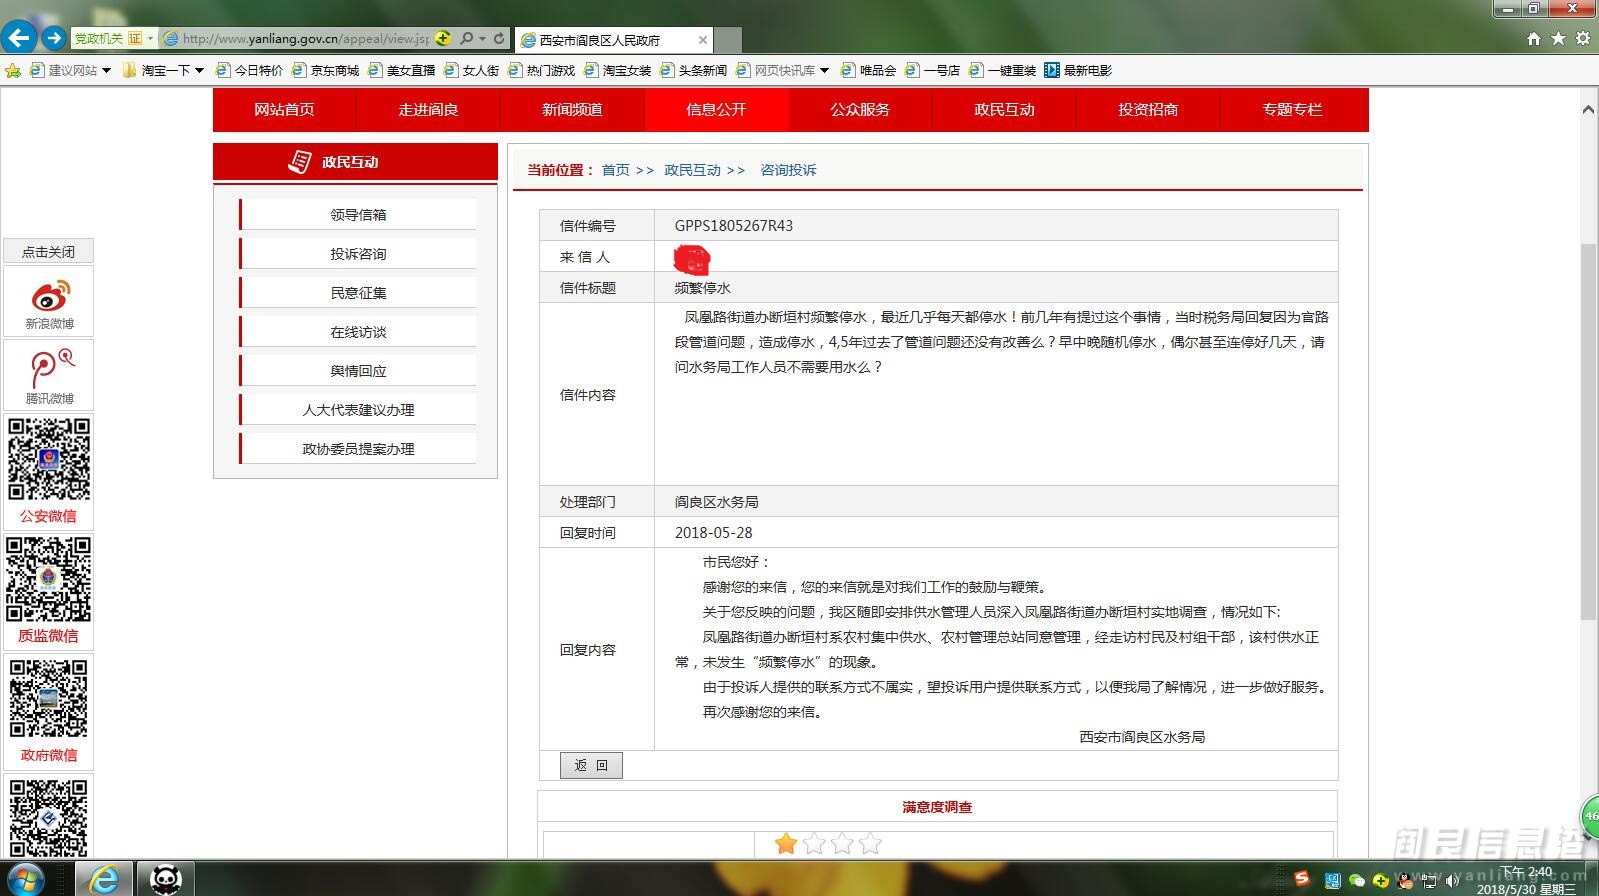The width and height of the screenshot is (1599, 896).
Task: Open the 信息公开 nav menu
Action: 716,110
